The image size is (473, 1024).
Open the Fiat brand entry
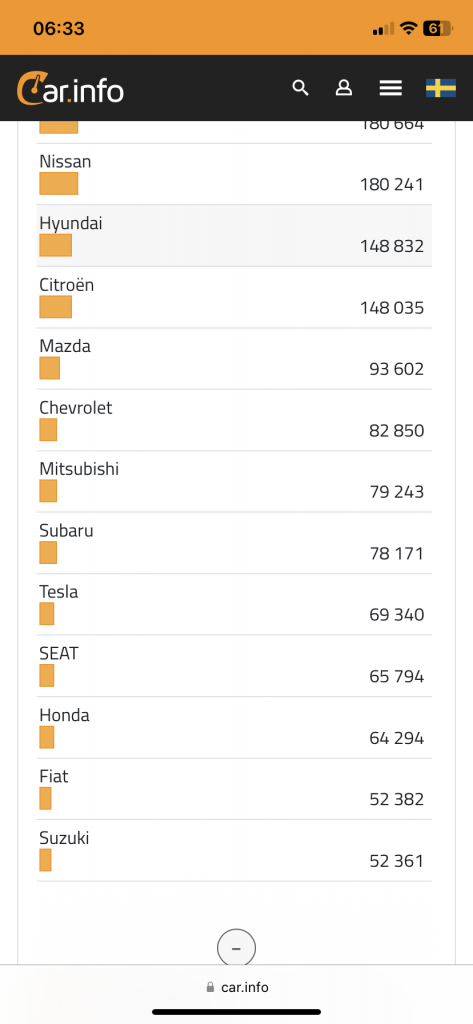point(234,790)
